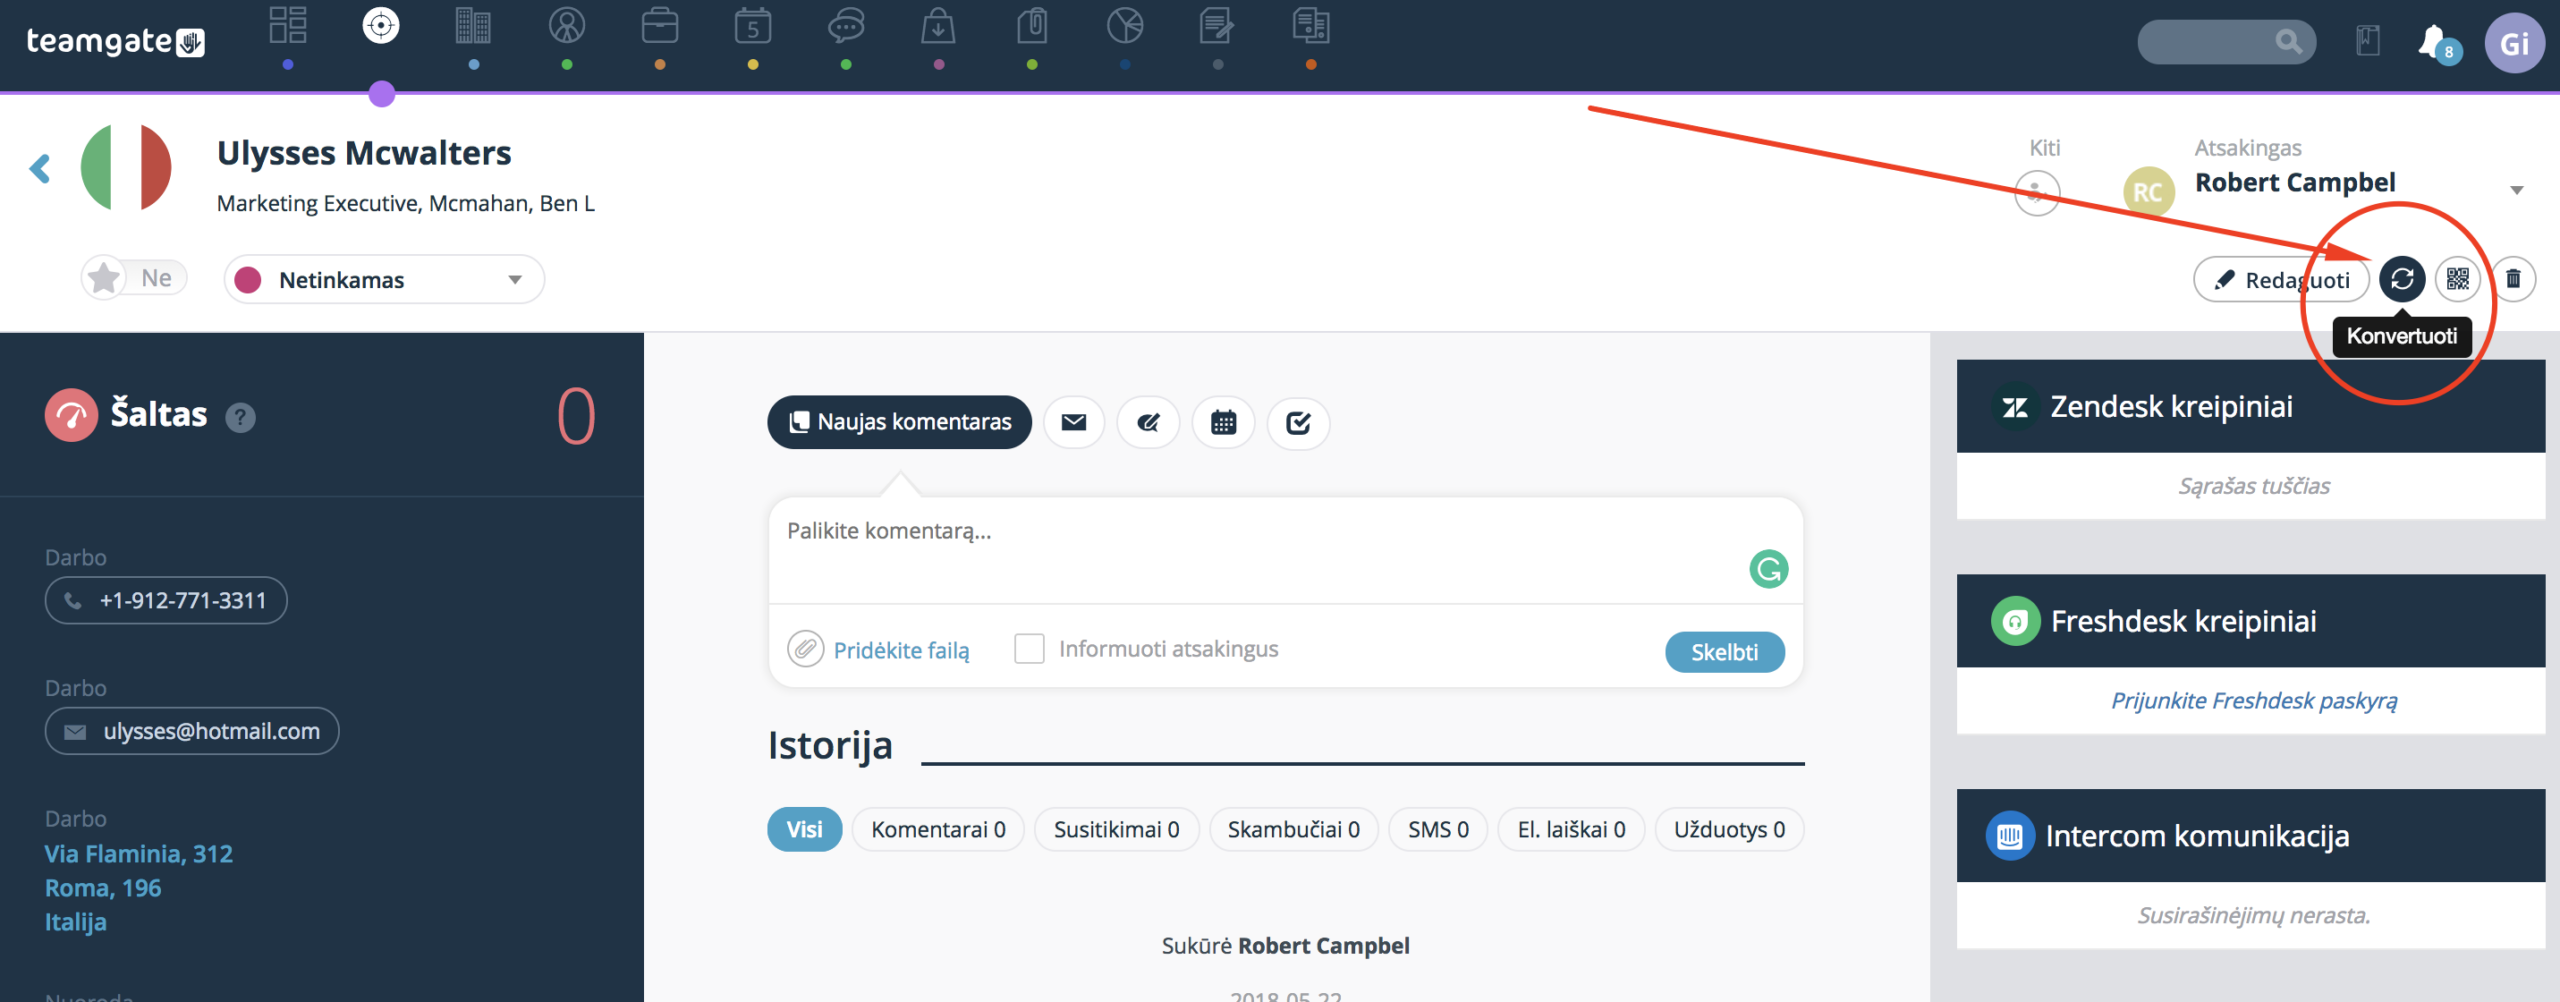Viewport: 2560px width, 1002px height.
Task: Select the Visi history tab
Action: (804, 830)
